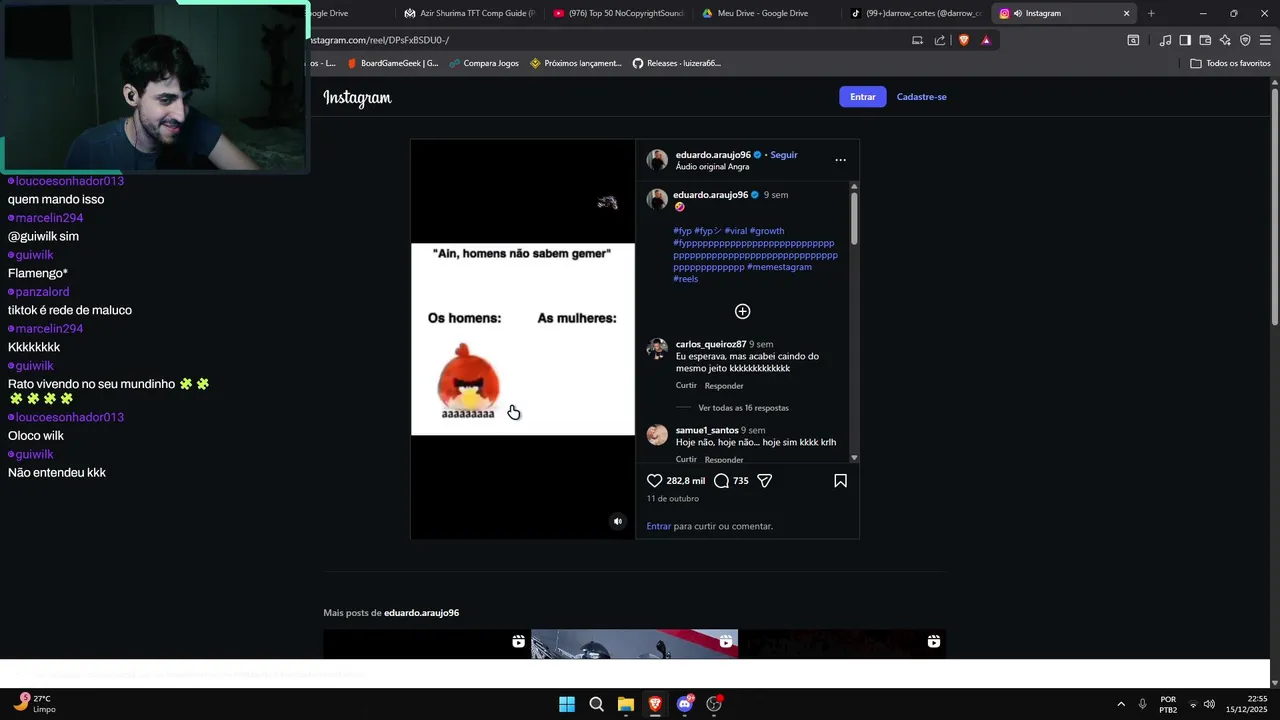This screenshot has height=720, width=1280.
Task: Open the Instagram logo home link
Action: click(357, 98)
